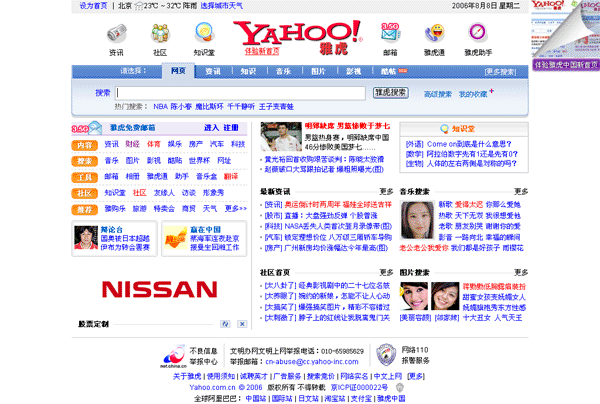Viewport: 600px width, 404px height.
Task: Open the 世界杯 link in 搜索 row
Action: 199,161
